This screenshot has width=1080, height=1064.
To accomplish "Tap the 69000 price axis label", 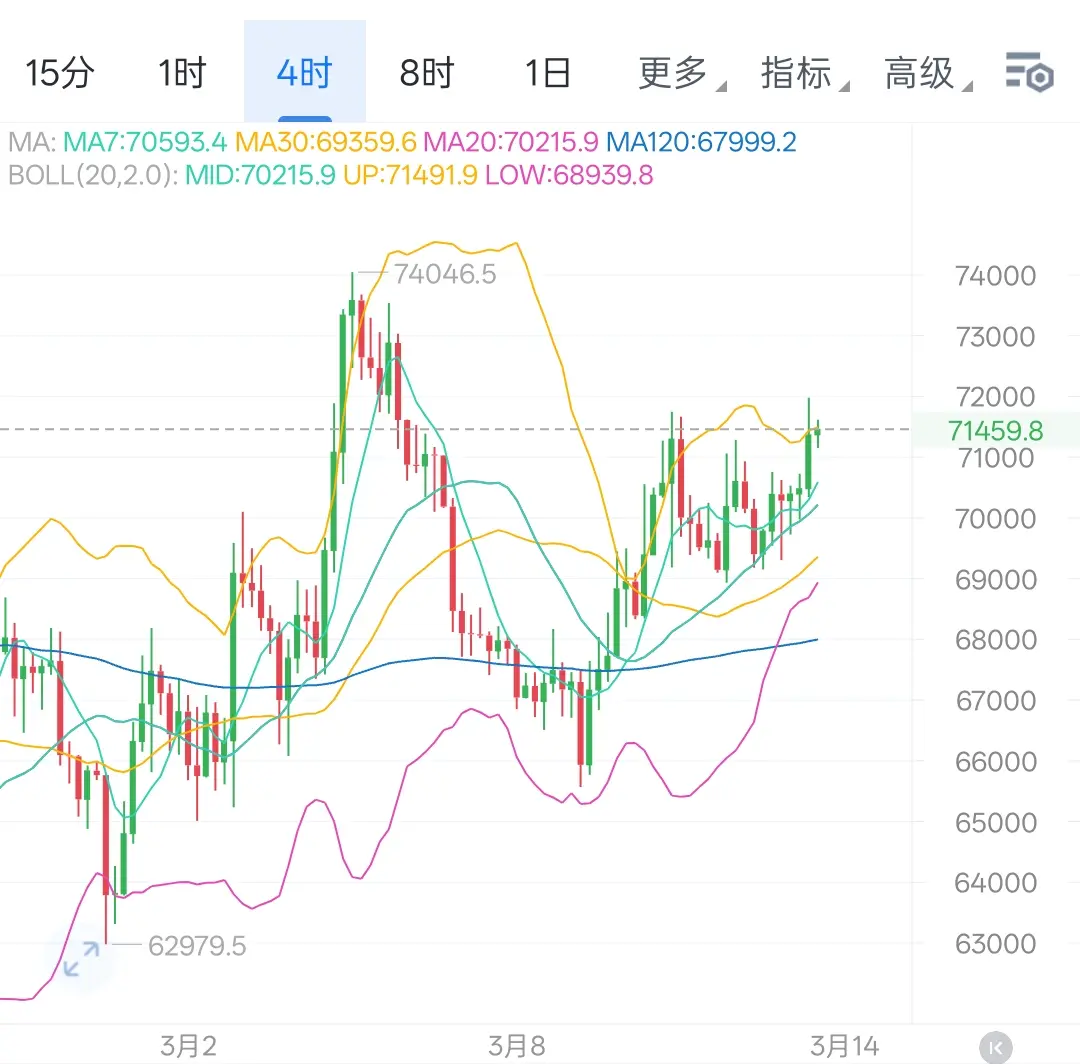I will [995, 580].
